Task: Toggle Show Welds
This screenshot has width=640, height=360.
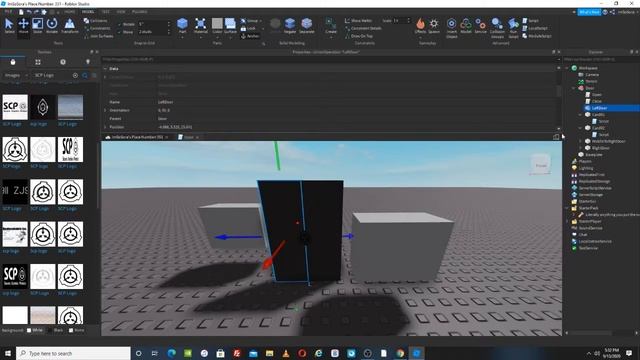Action: pyautogui.click(x=358, y=20)
